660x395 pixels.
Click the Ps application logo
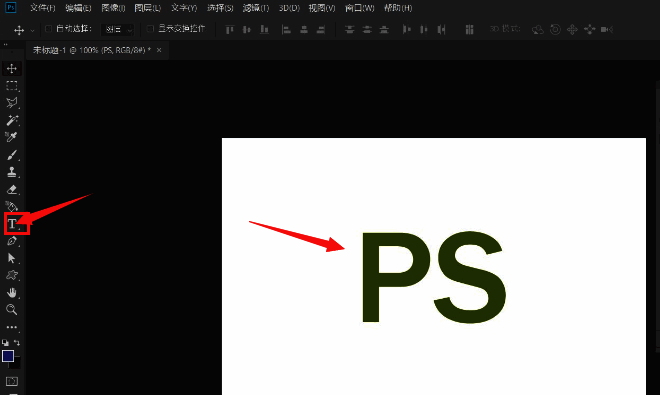[11, 8]
